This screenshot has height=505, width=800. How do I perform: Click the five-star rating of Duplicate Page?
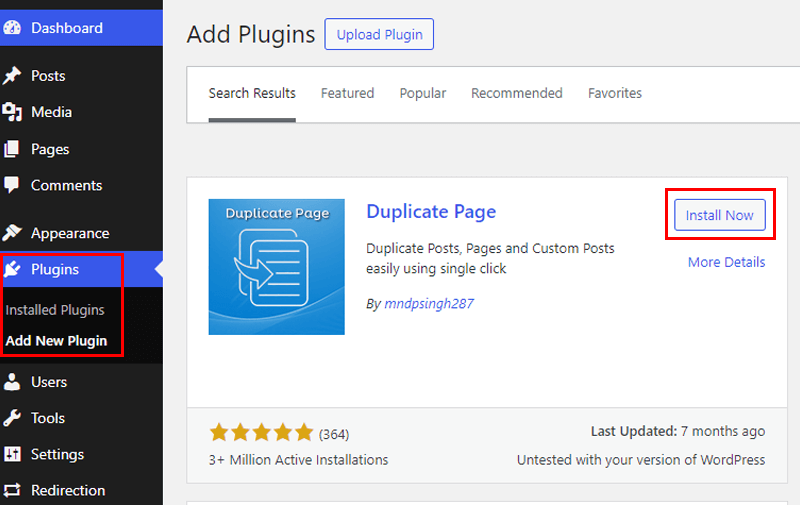[x=261, y=432]
